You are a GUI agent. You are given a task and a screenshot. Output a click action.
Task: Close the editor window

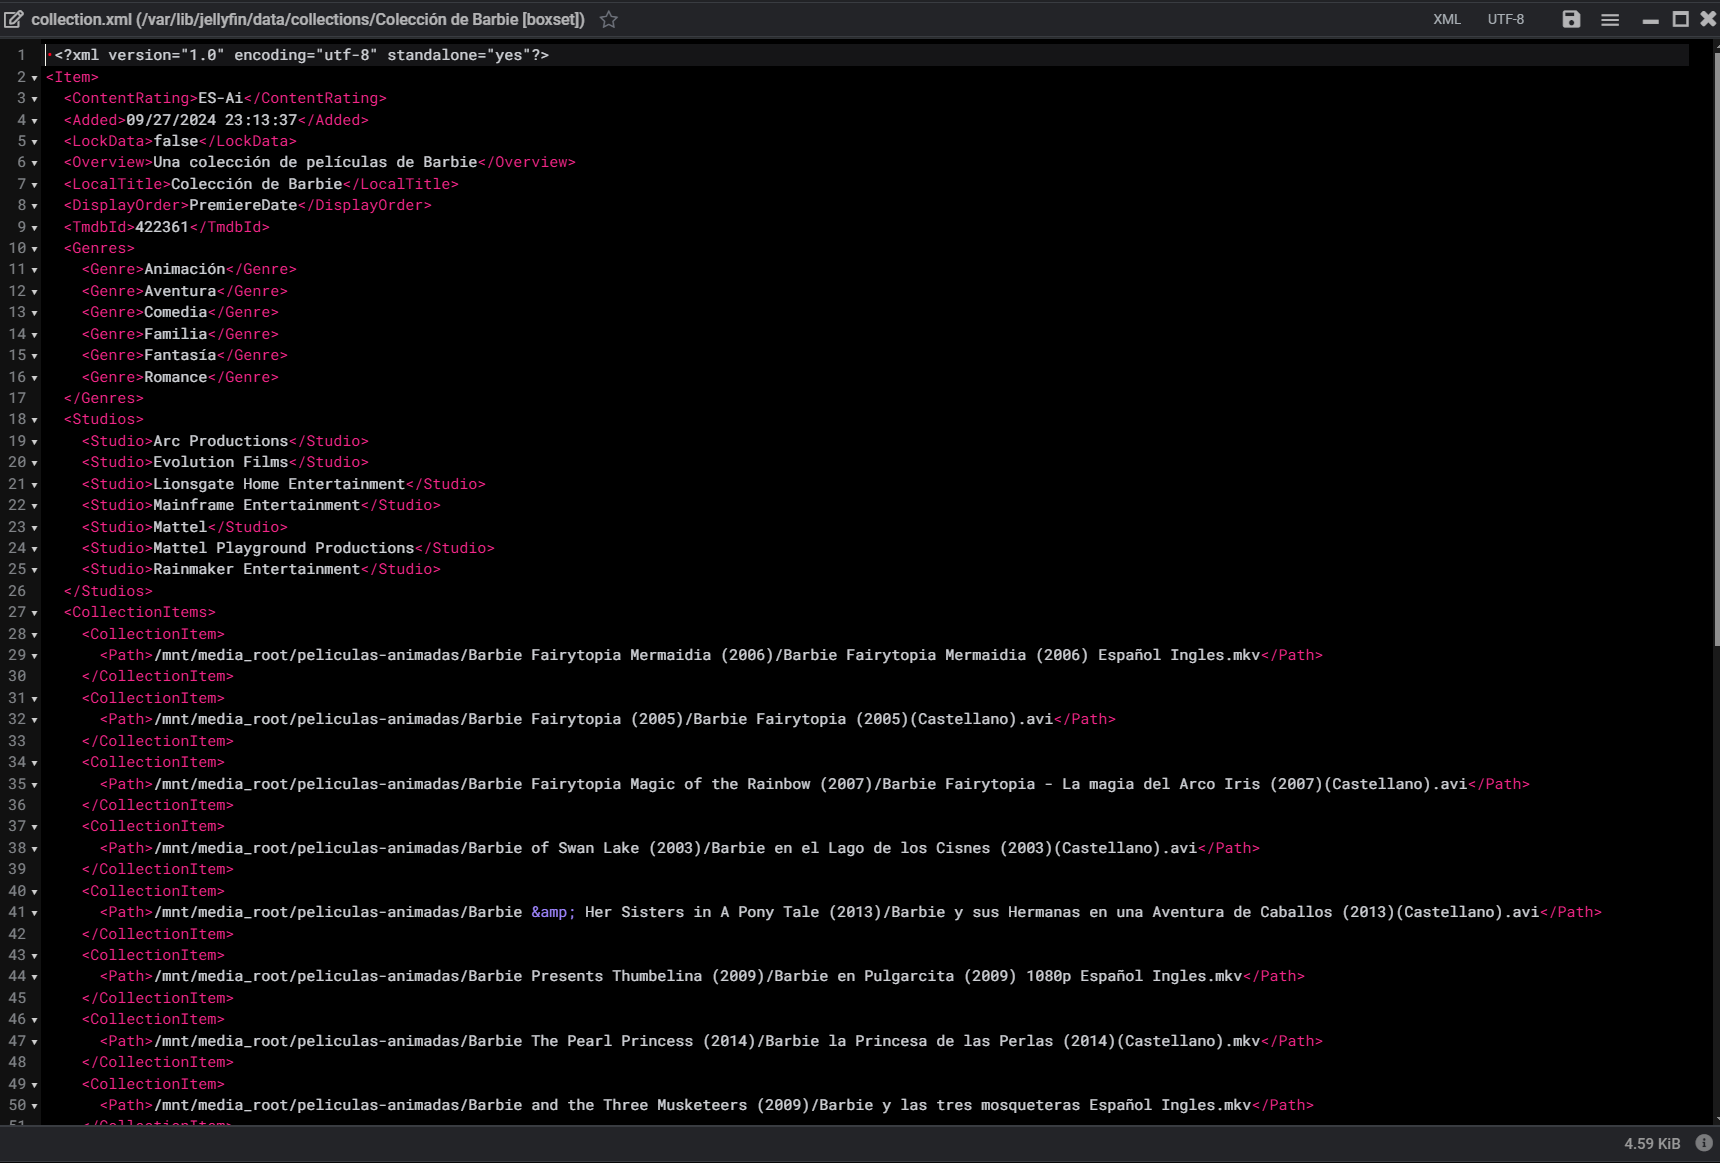coord(1708,19)
